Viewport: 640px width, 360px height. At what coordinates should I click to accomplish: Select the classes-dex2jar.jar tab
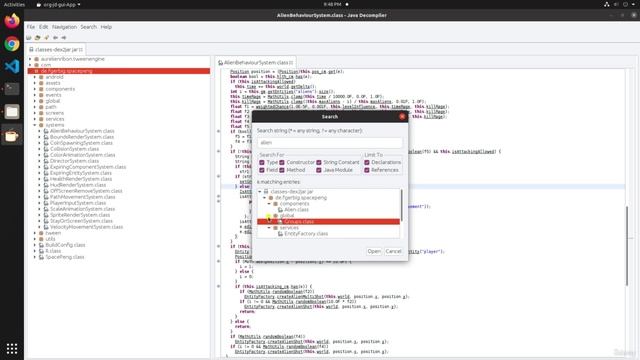pos(56,49)
